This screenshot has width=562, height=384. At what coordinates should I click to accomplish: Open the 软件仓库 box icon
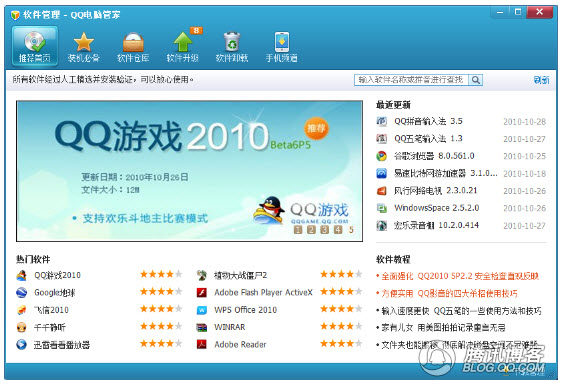click(133, 42)
